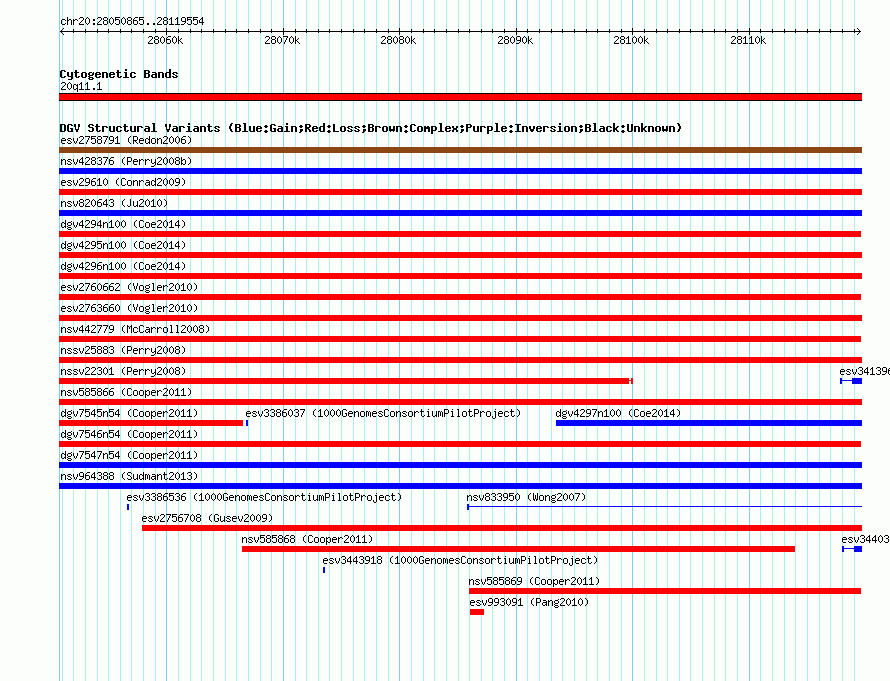
Task: Select the red nsv585869 loss bar
Action: click(x=665, y=591)
